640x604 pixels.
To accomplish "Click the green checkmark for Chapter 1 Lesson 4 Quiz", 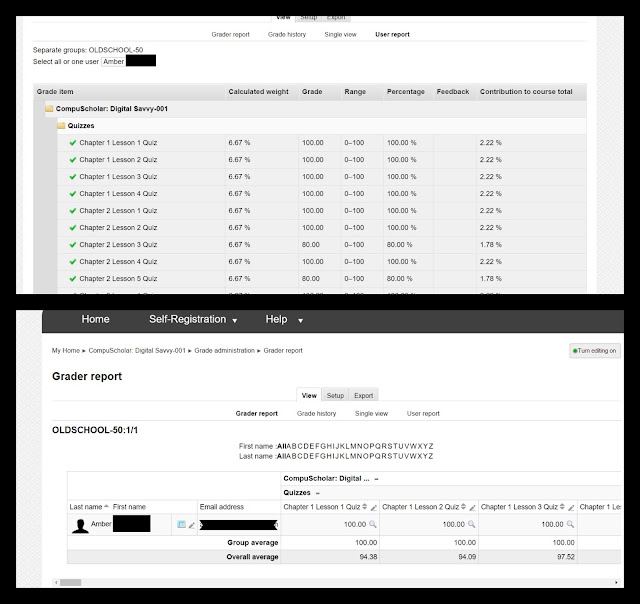I will 73,194.
